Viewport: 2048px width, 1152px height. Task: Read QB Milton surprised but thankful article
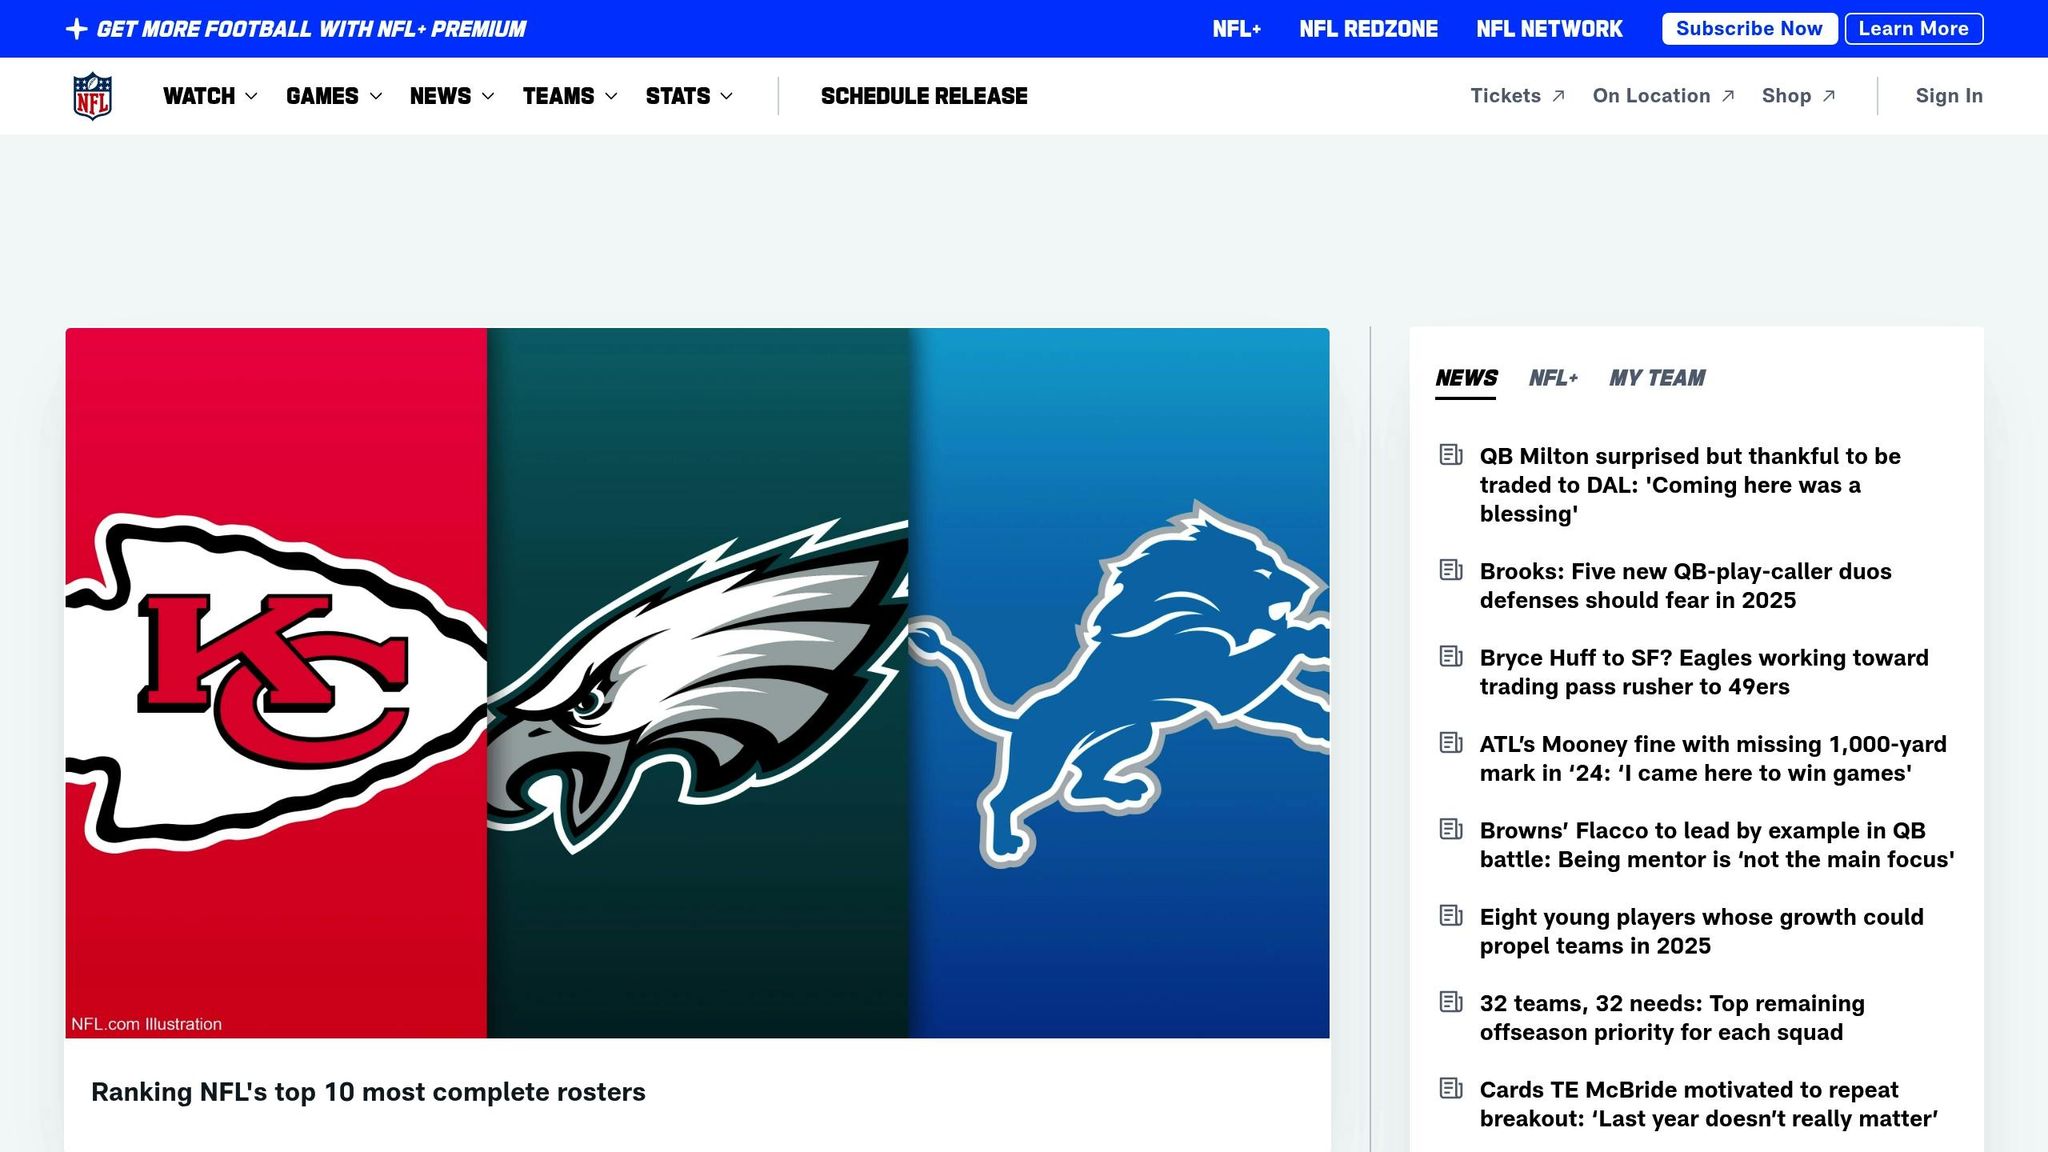click(1690, 485)
